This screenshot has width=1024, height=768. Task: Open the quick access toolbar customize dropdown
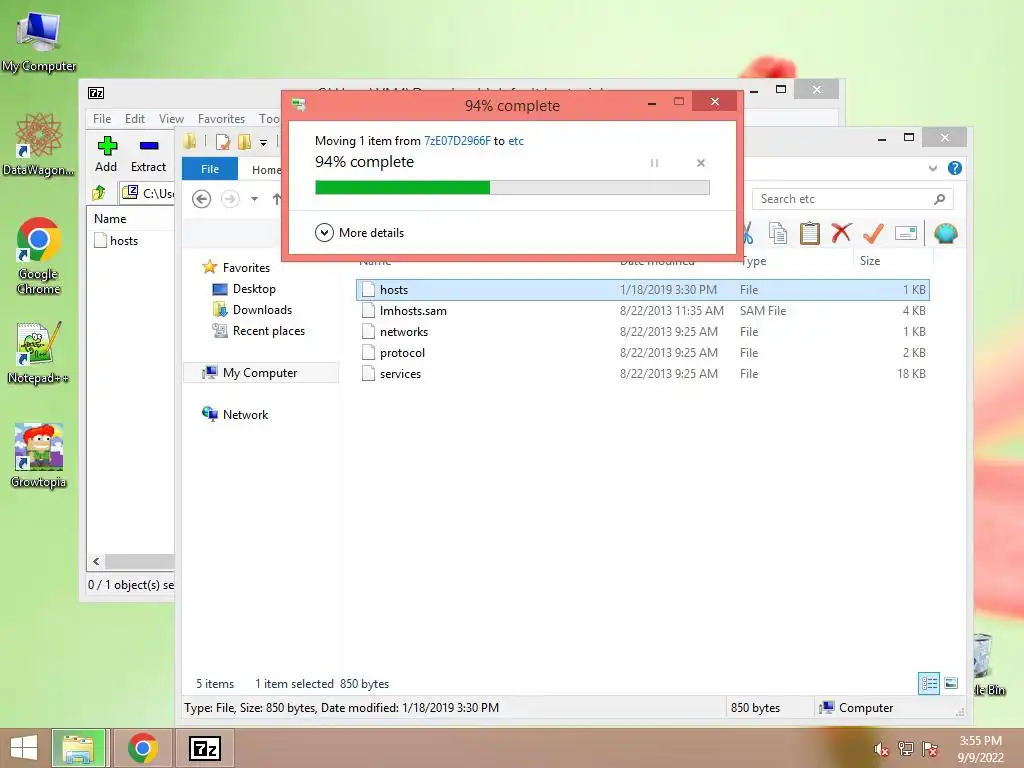coord(263,142)
